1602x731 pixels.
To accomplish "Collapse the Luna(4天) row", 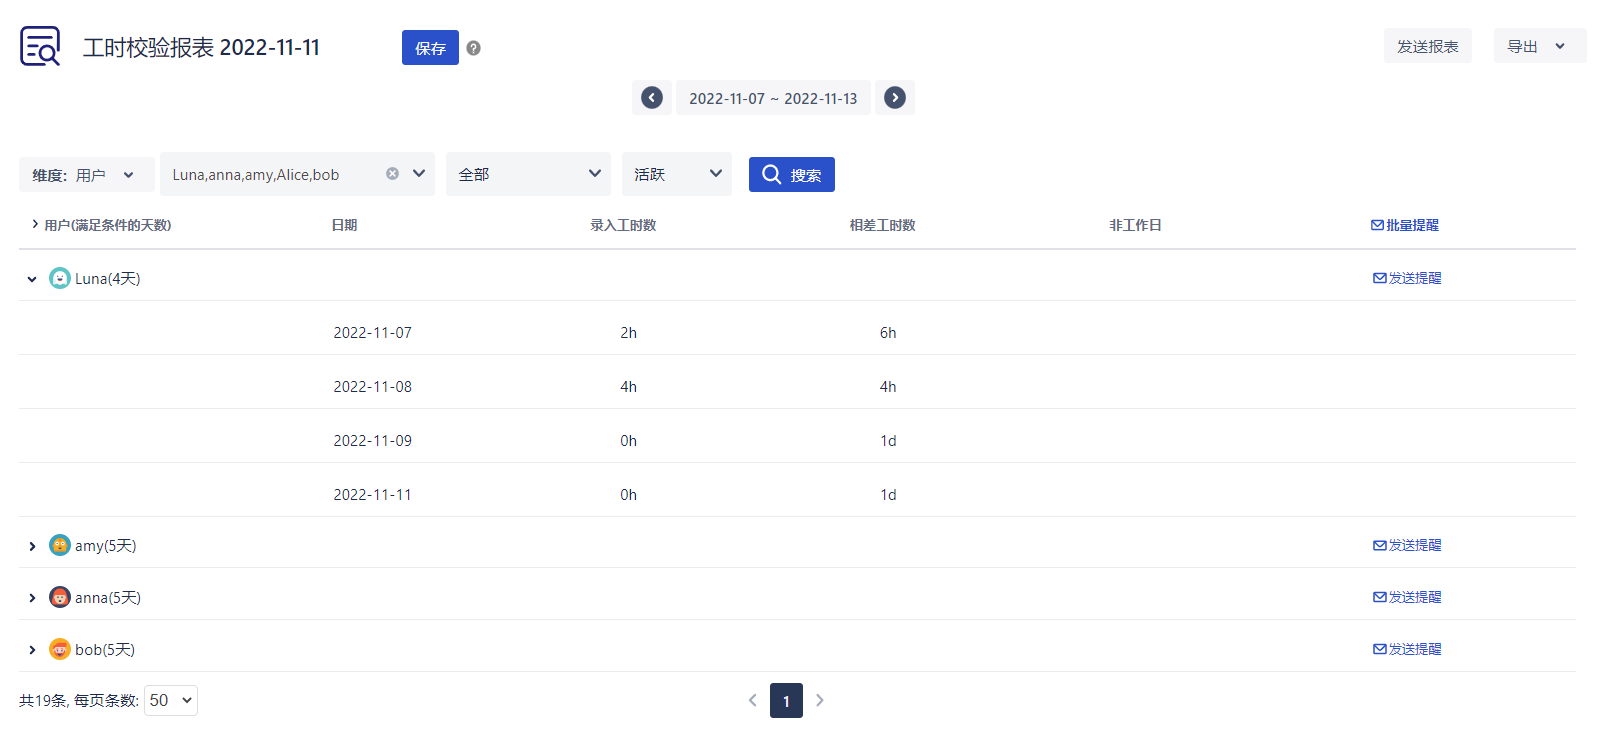I will pos(32,279).
